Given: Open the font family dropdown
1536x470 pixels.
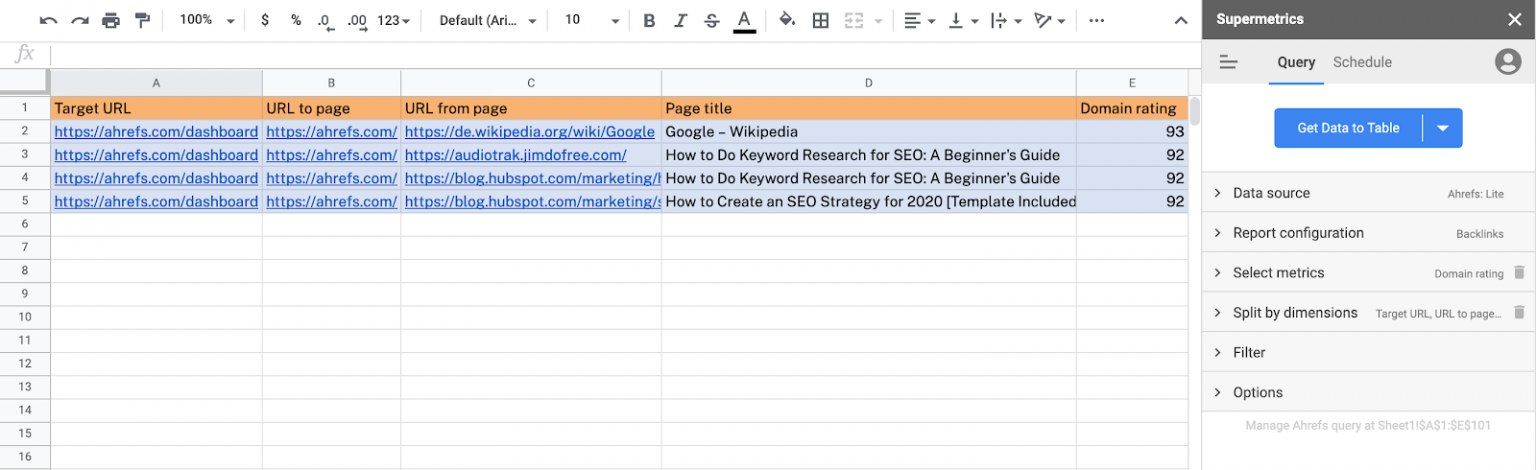Looking at the screenshot, I should click(488, 20).
